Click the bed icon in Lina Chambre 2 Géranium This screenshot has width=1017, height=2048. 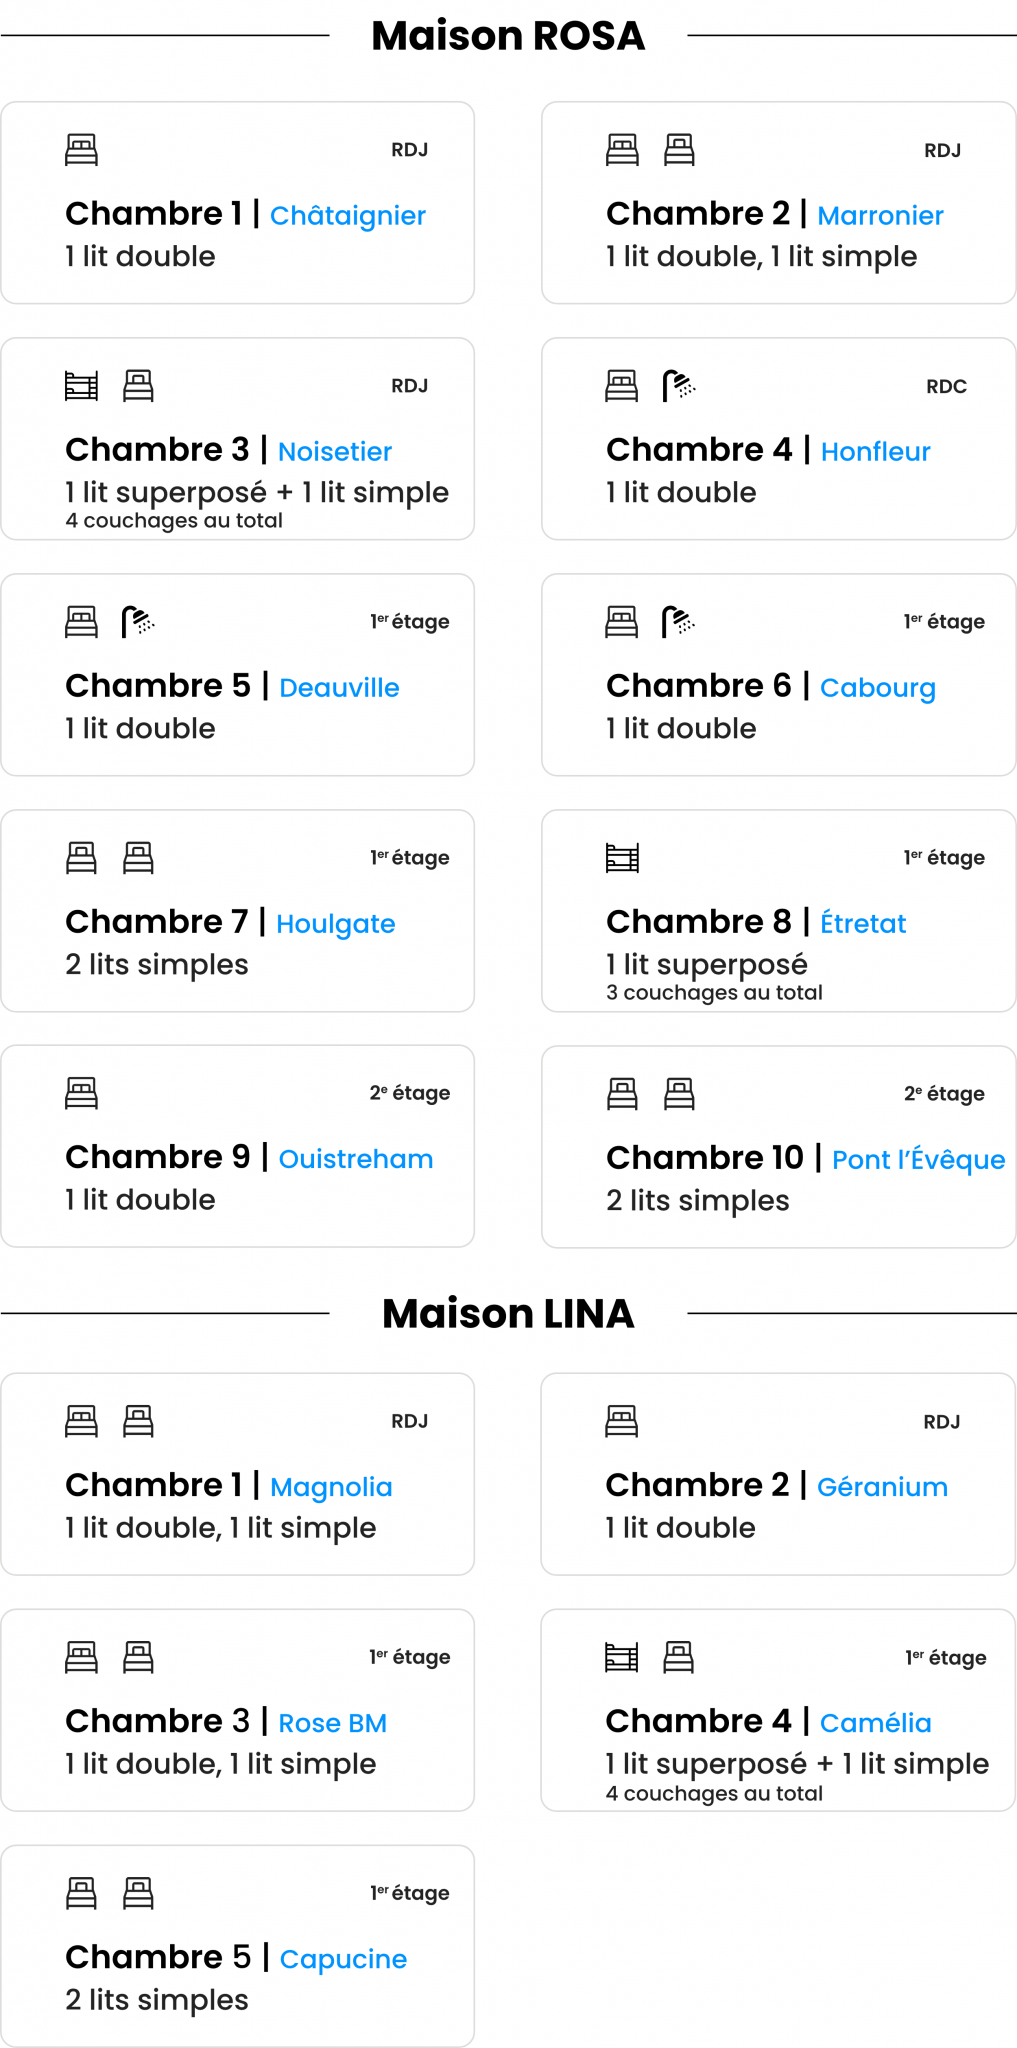pos(621,1421)
